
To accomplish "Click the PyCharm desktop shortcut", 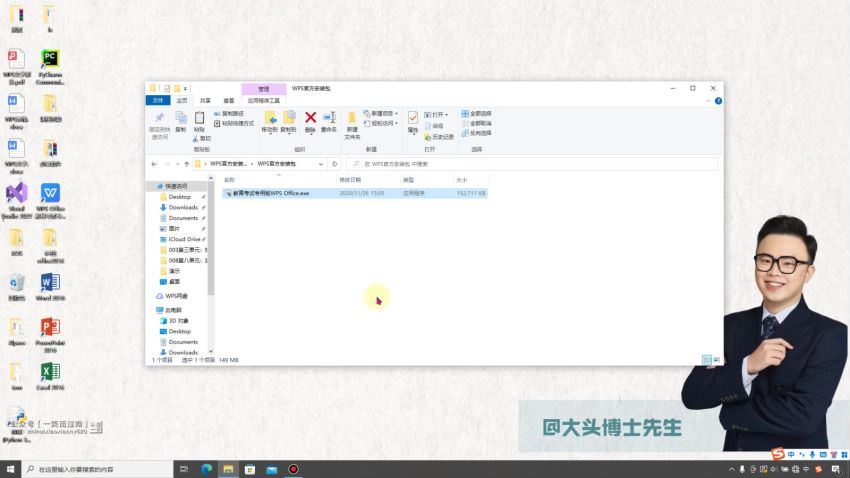I will point(50,67).
